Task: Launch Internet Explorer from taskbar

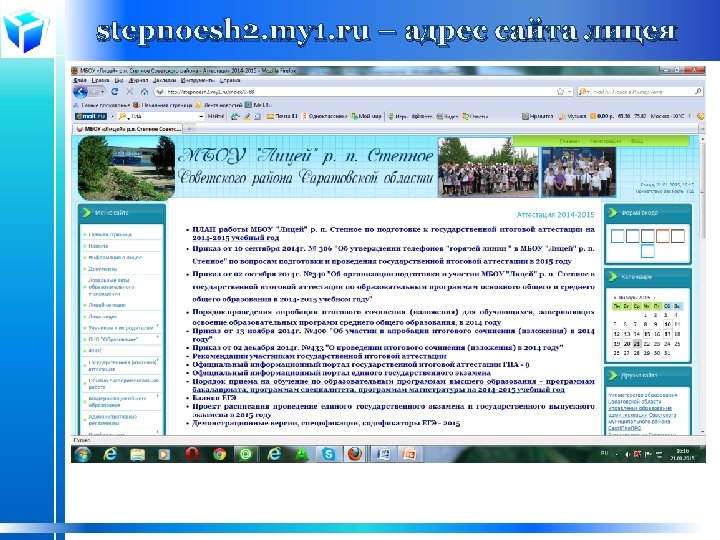Action: click(x=110, y=454)
